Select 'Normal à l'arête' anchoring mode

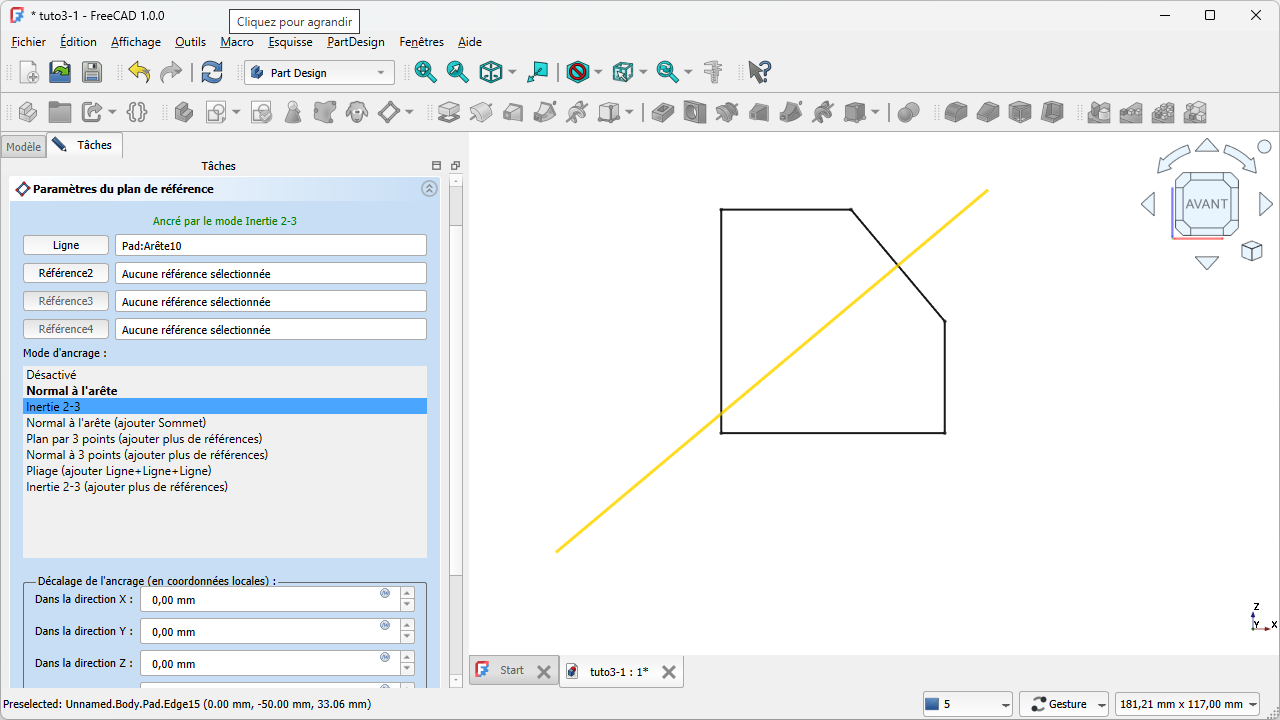(72, 391)
